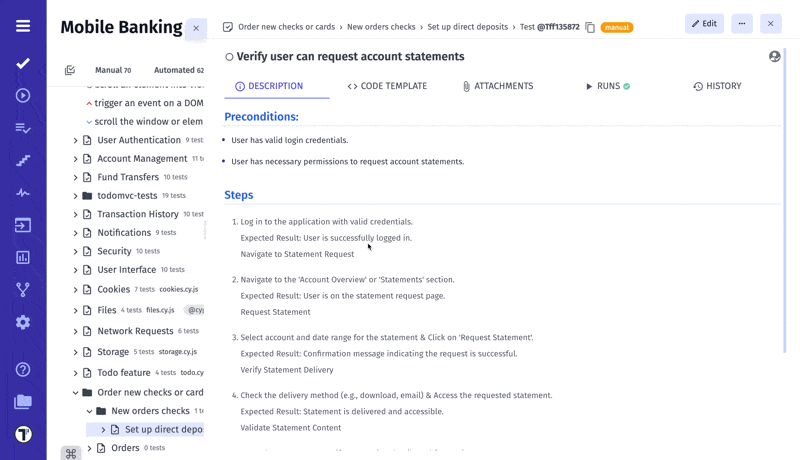
Task: Toggle the status circle beside test title
Action: tap(229, 58)
